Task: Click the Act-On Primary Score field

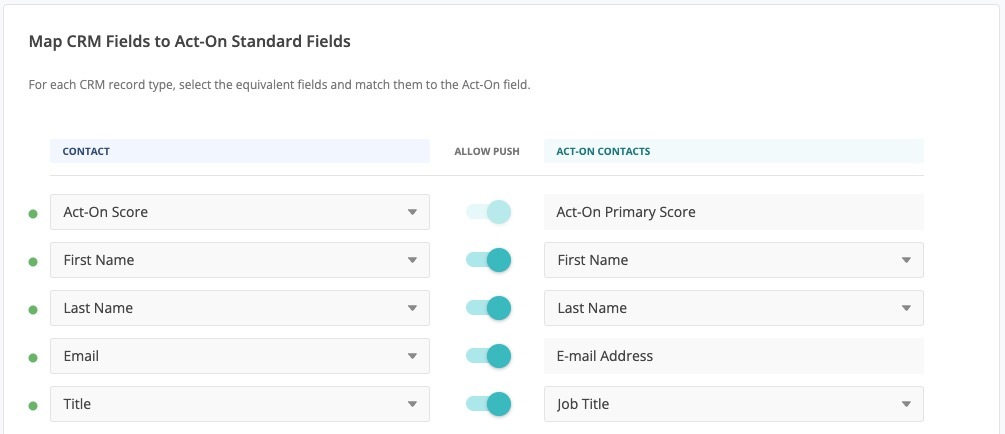Action: pos(734,212)
